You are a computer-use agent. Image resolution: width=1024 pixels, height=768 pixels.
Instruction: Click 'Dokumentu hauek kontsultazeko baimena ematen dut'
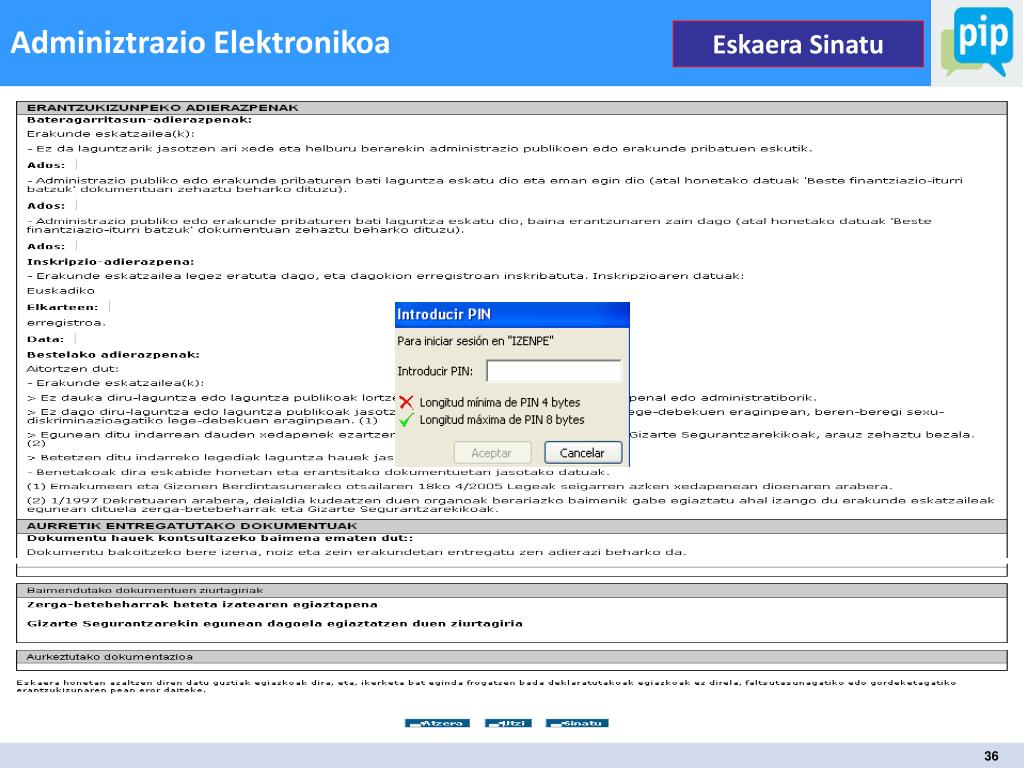coord(220,538)
